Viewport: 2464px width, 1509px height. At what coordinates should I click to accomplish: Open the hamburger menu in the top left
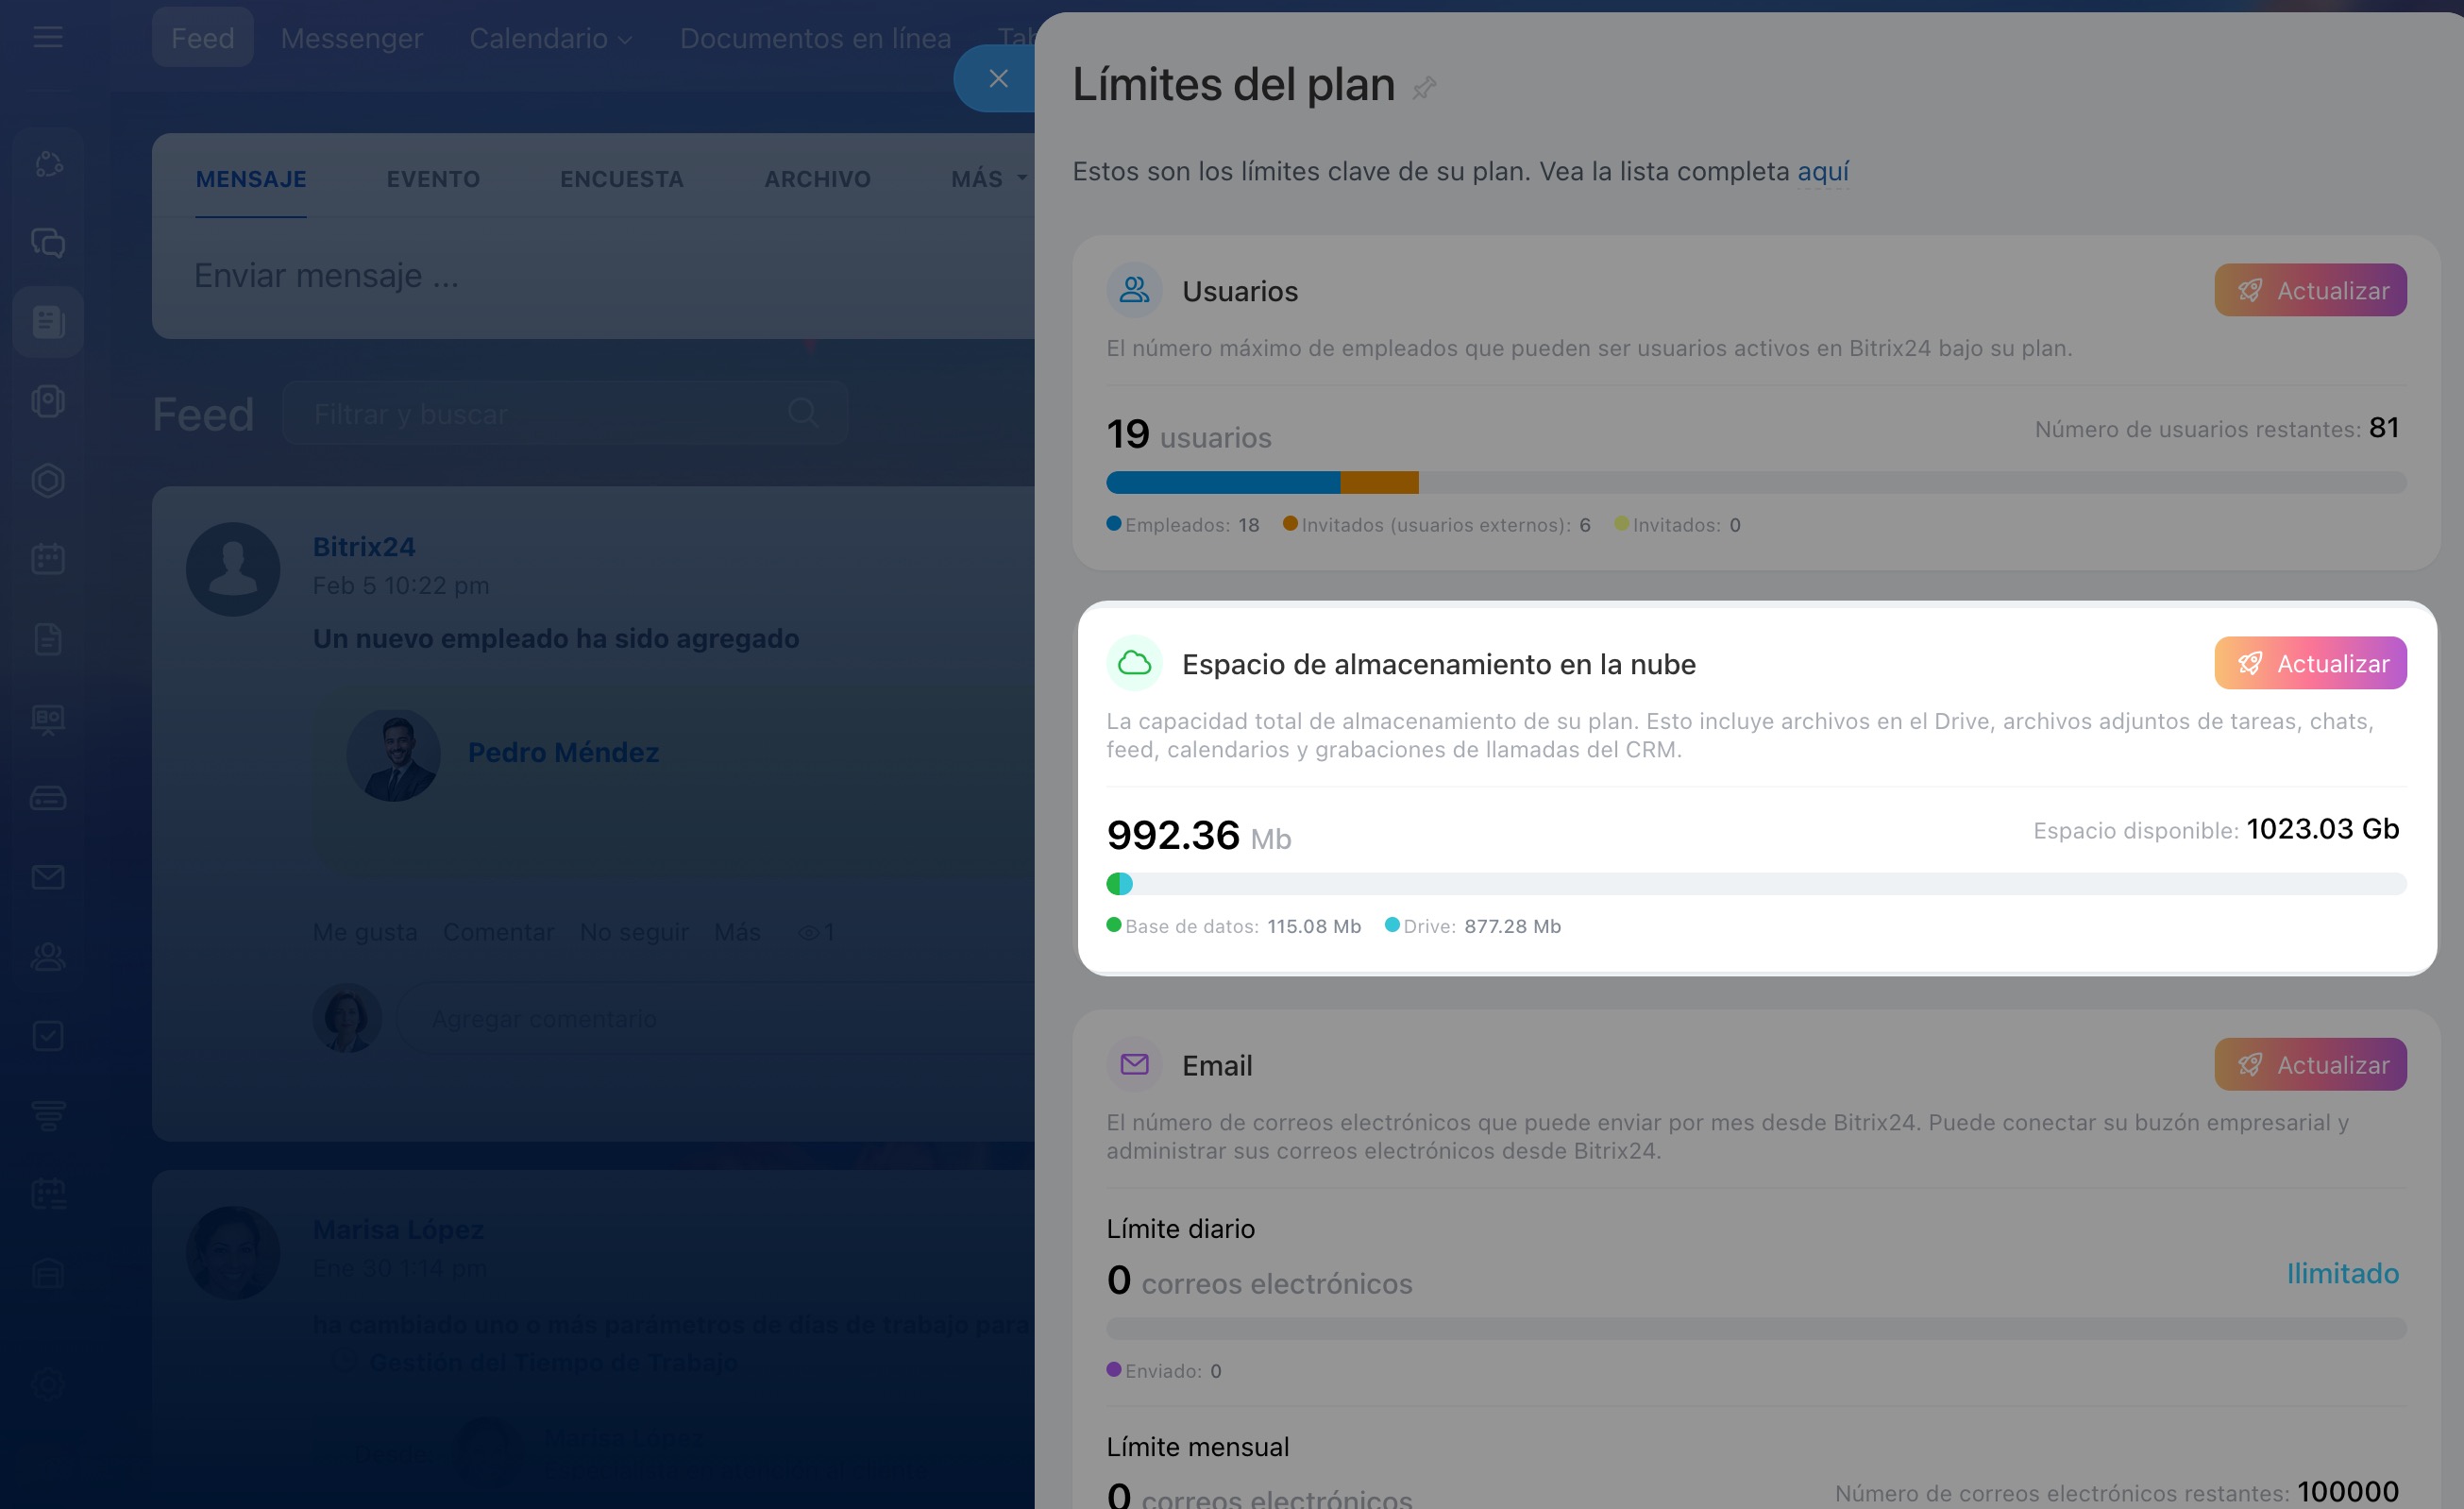click(48, 38)
